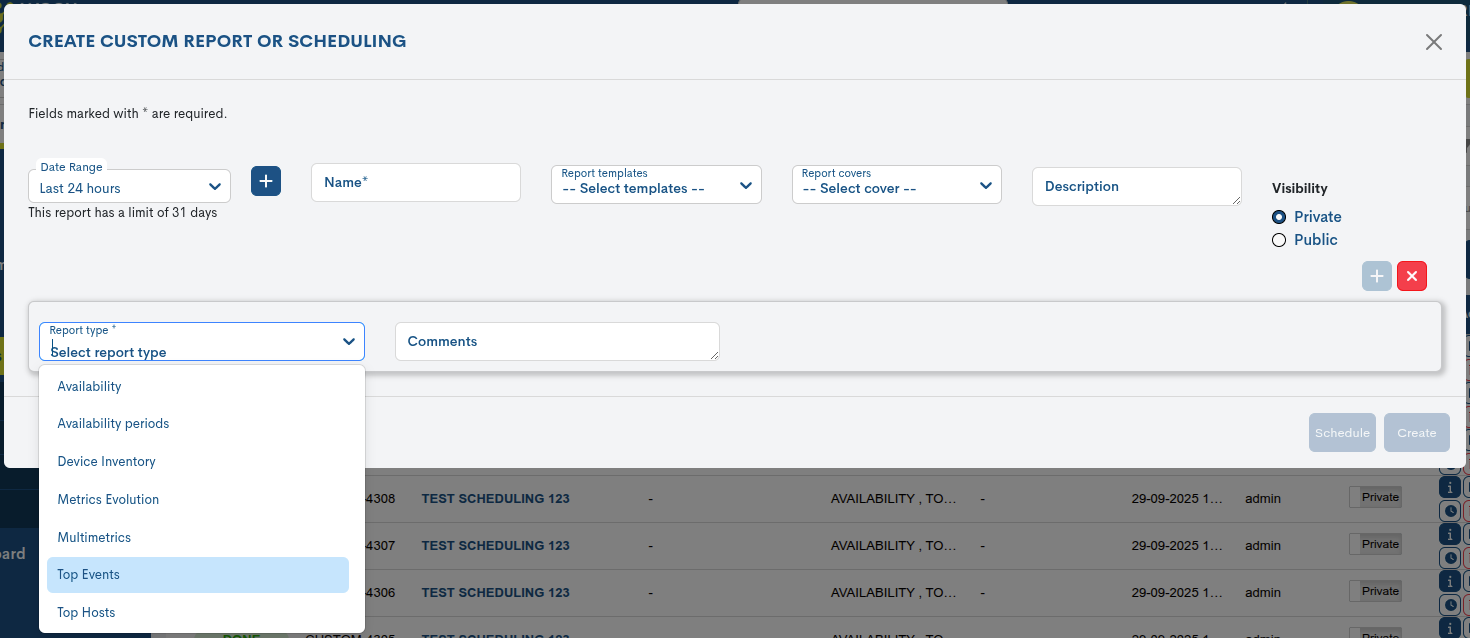Open the TEST SCHEDULING 123 report link

click(494, 498)
